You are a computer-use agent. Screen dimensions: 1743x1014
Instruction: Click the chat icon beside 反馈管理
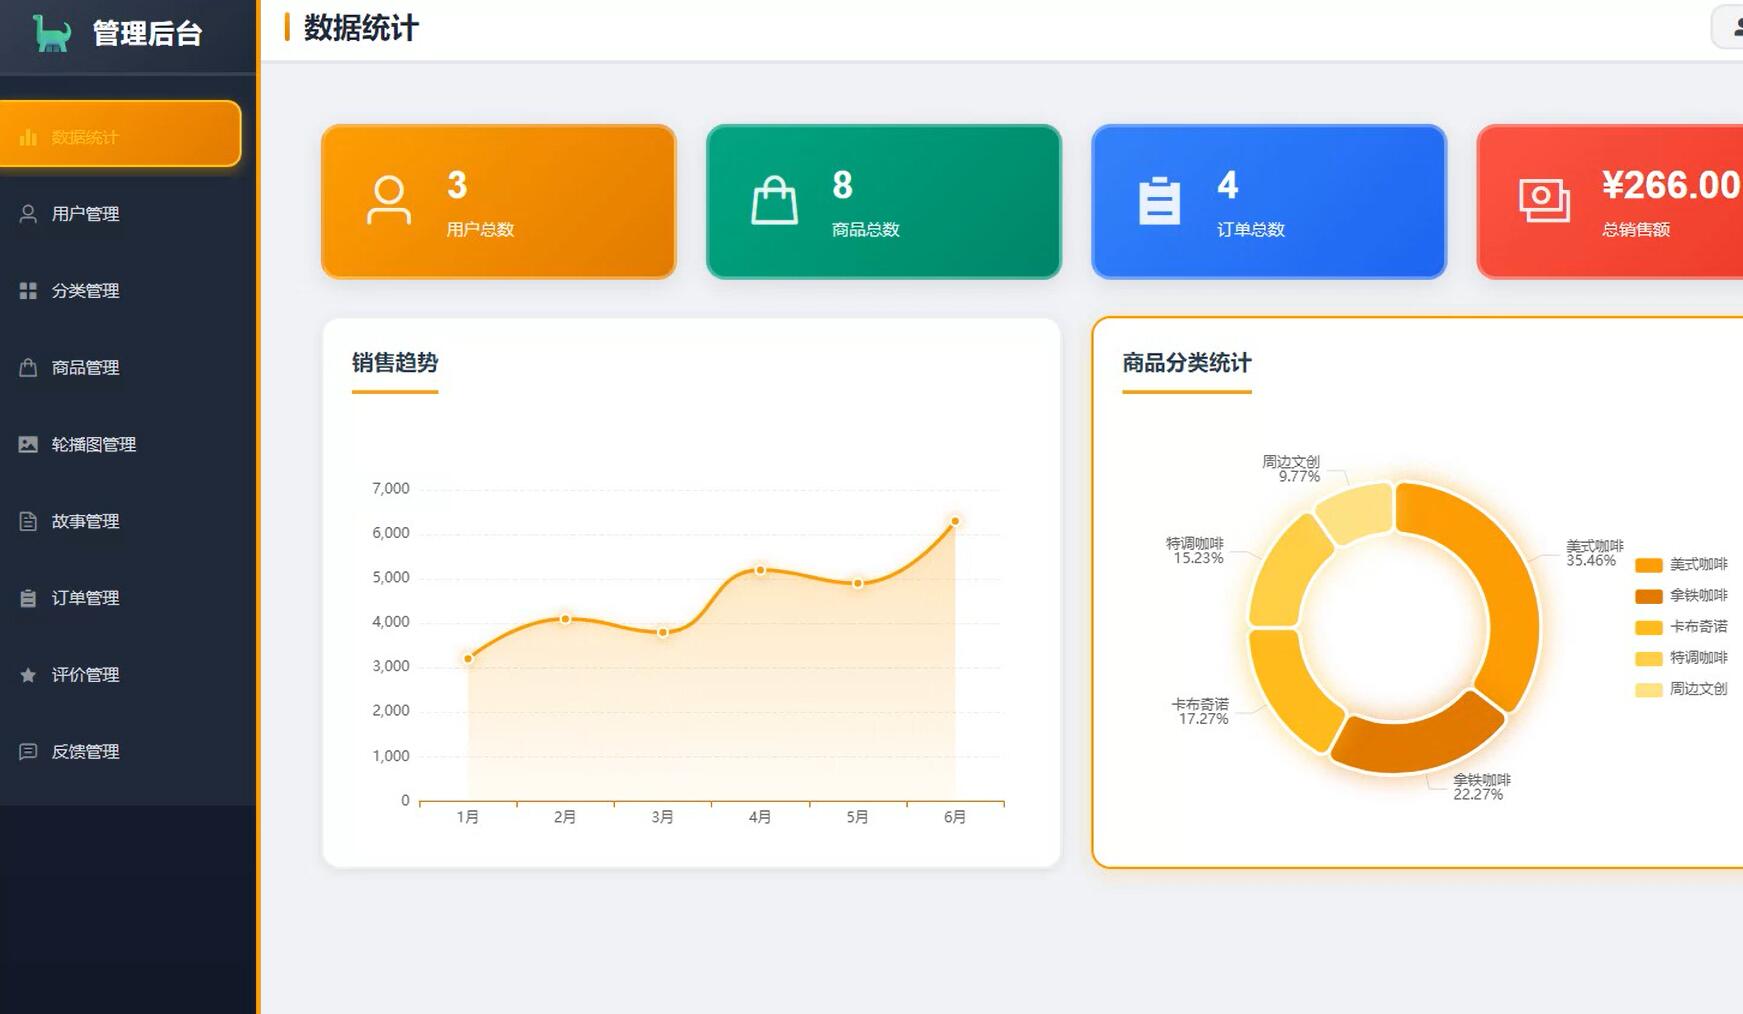(x=28, y=751)
